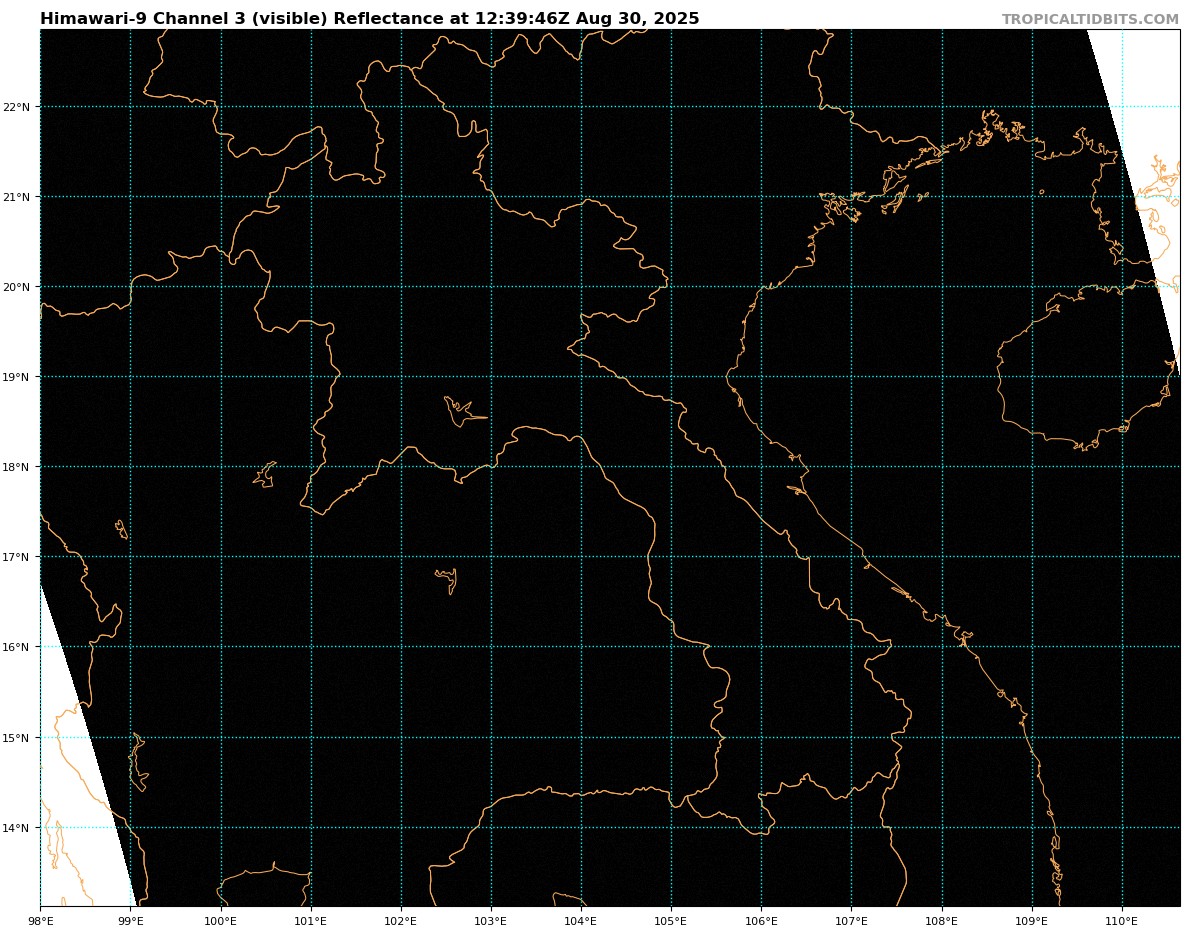Click the 103°E longitude label
The image size is (1200, 929).
coord(491,921)
